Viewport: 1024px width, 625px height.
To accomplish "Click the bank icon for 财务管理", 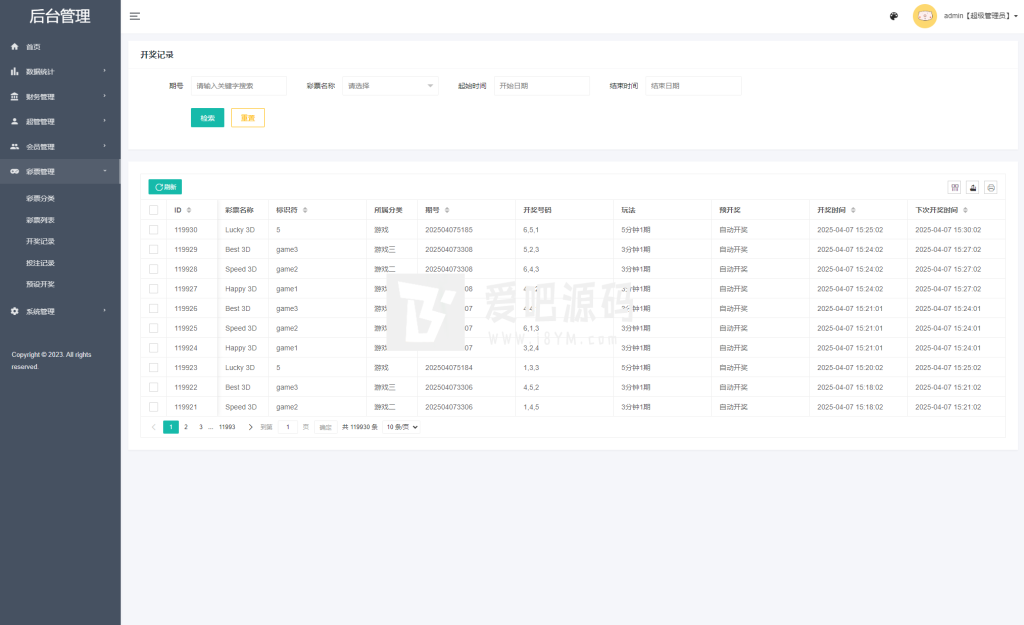I will [14, 97].
